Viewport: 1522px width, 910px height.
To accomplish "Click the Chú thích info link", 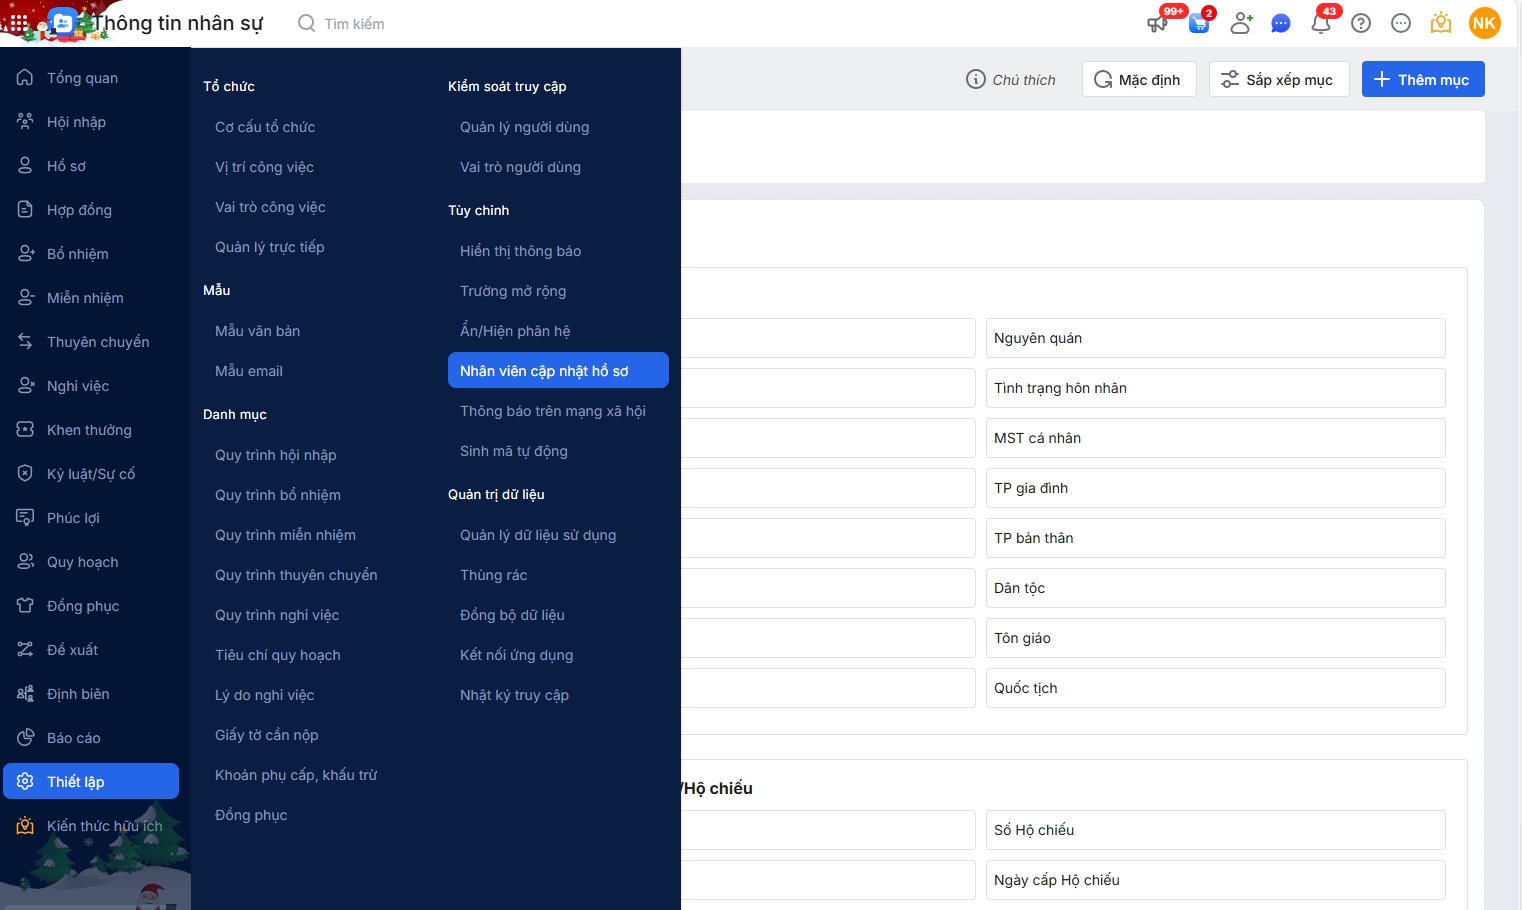I will [1010, 79].
